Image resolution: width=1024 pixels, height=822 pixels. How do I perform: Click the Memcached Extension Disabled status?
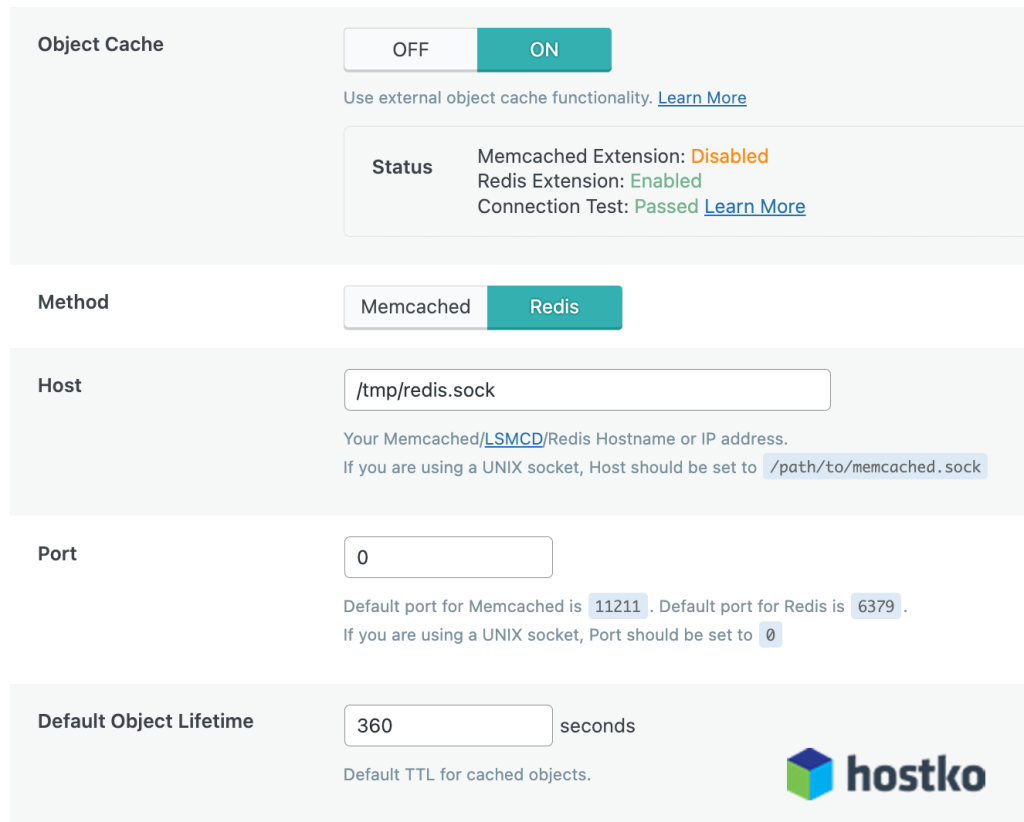tap(729, 156)
